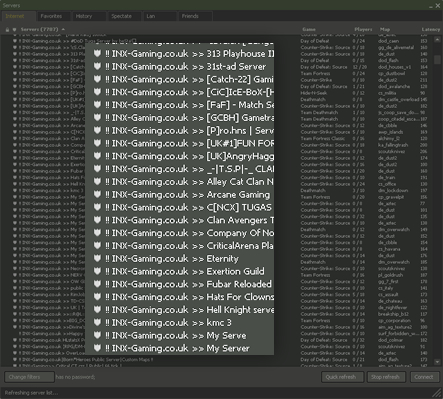Click the Connect button

(424, 377)
